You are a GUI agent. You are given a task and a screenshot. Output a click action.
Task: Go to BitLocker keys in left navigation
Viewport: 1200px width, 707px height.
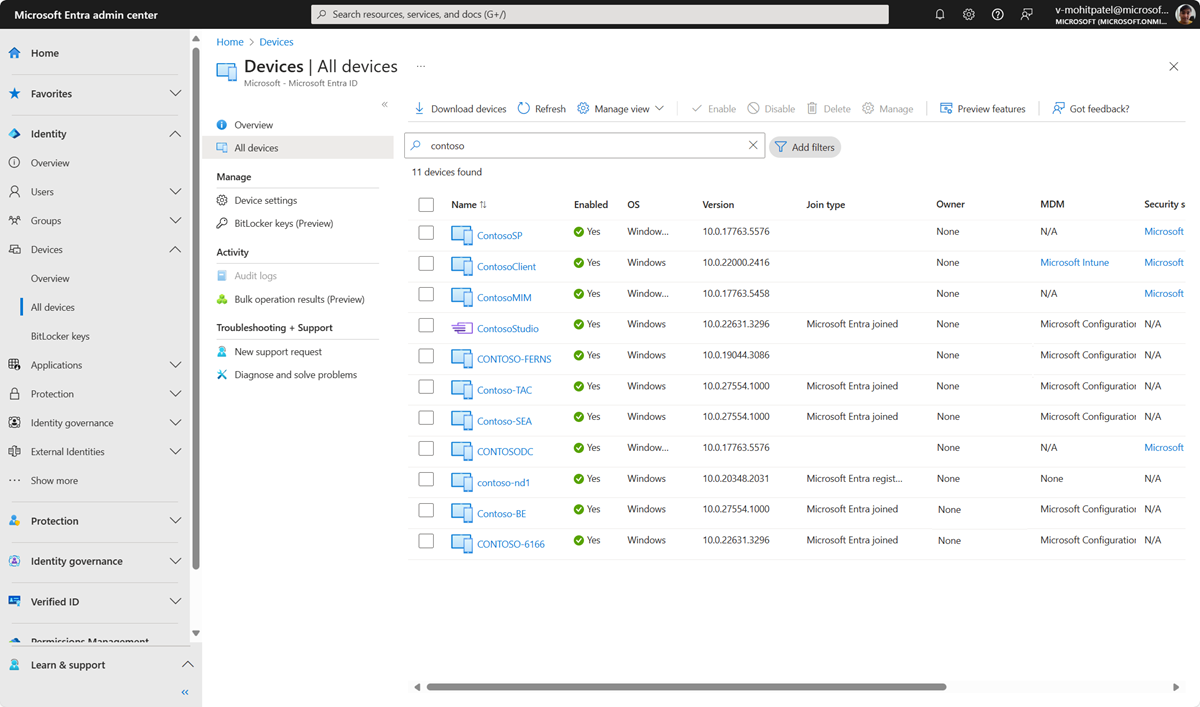click(x=60, y=336)
